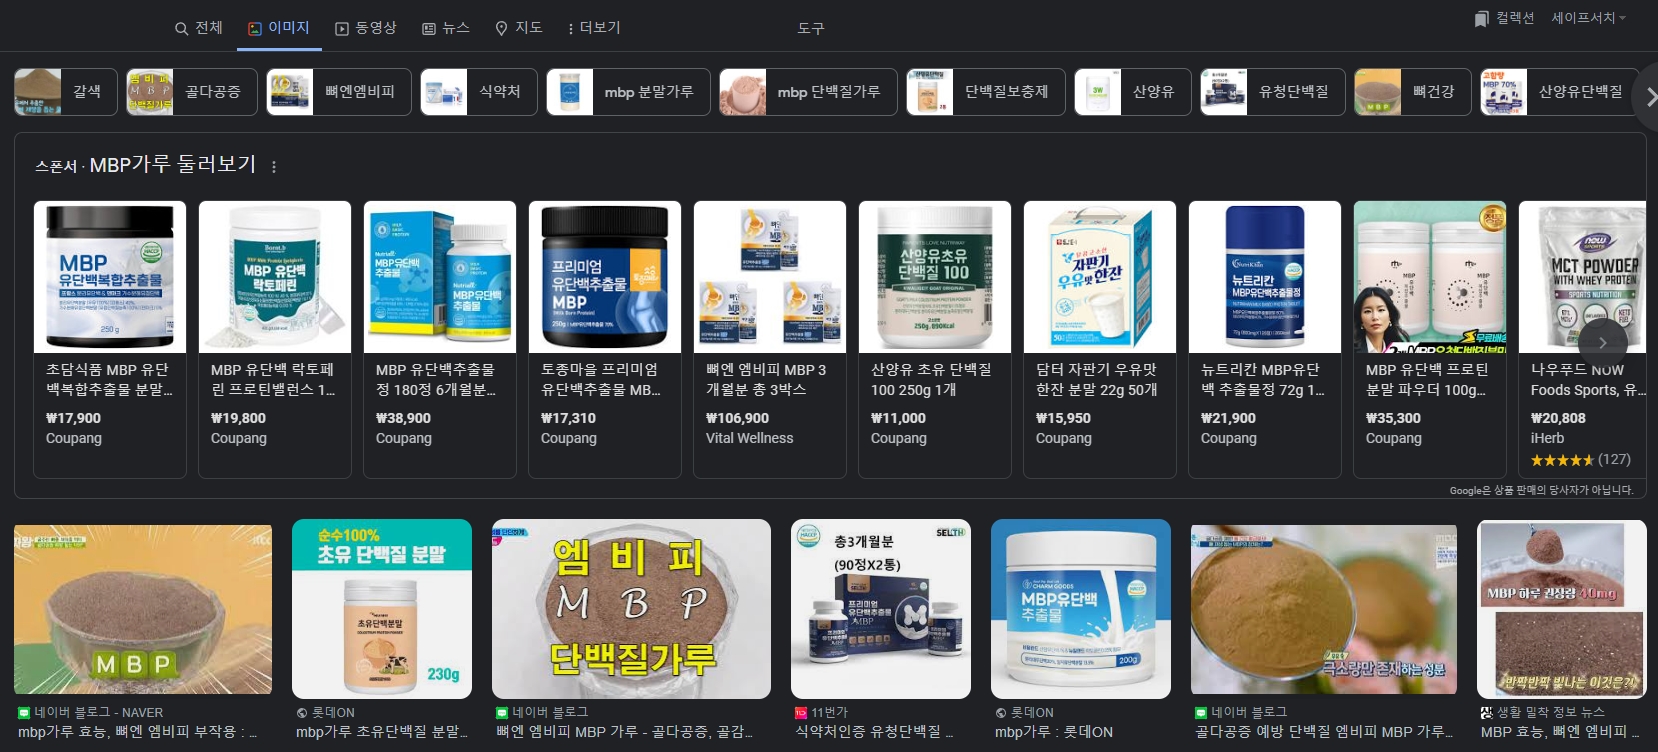Open MBP 유단백 프로틴 분말 product image
The width and height of the screenshot is (1658, 752).
pyautogui.click(x=1430, y=277)
